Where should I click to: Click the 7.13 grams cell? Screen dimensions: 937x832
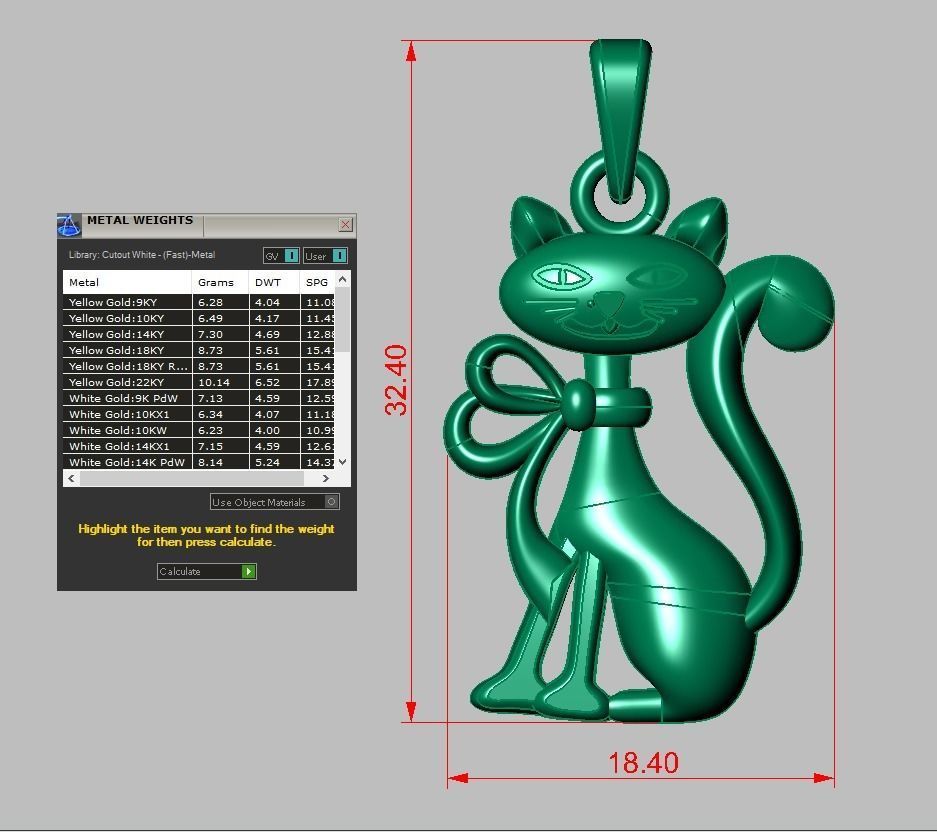[x=220, y=398]
